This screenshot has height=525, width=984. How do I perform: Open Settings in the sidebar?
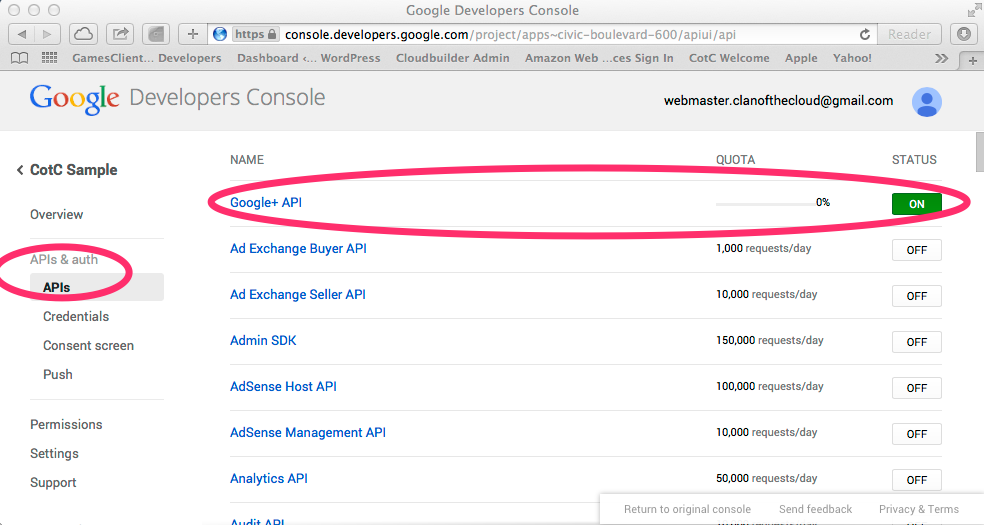coord(55,453)
